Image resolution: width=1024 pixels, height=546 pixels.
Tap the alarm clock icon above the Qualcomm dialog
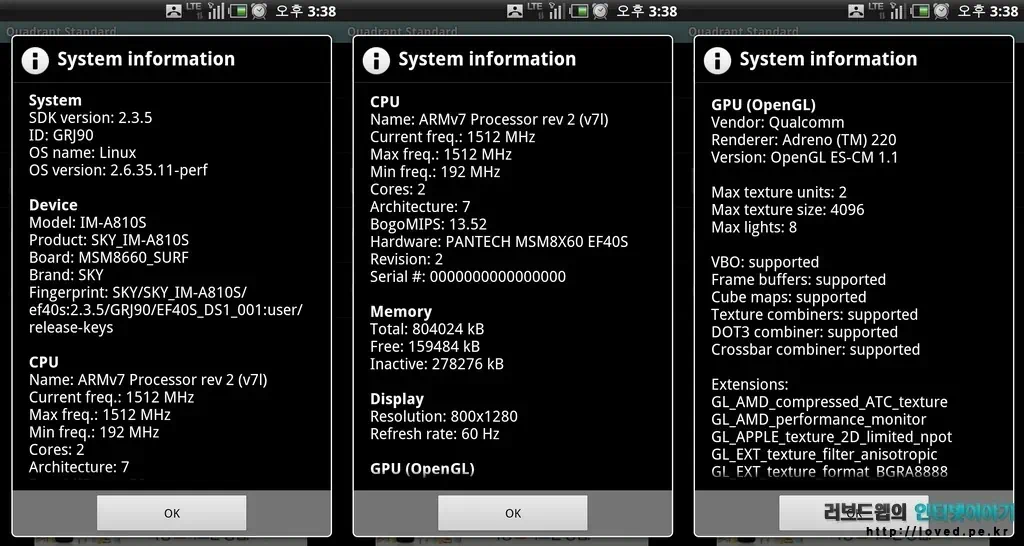tap(941, 11)
